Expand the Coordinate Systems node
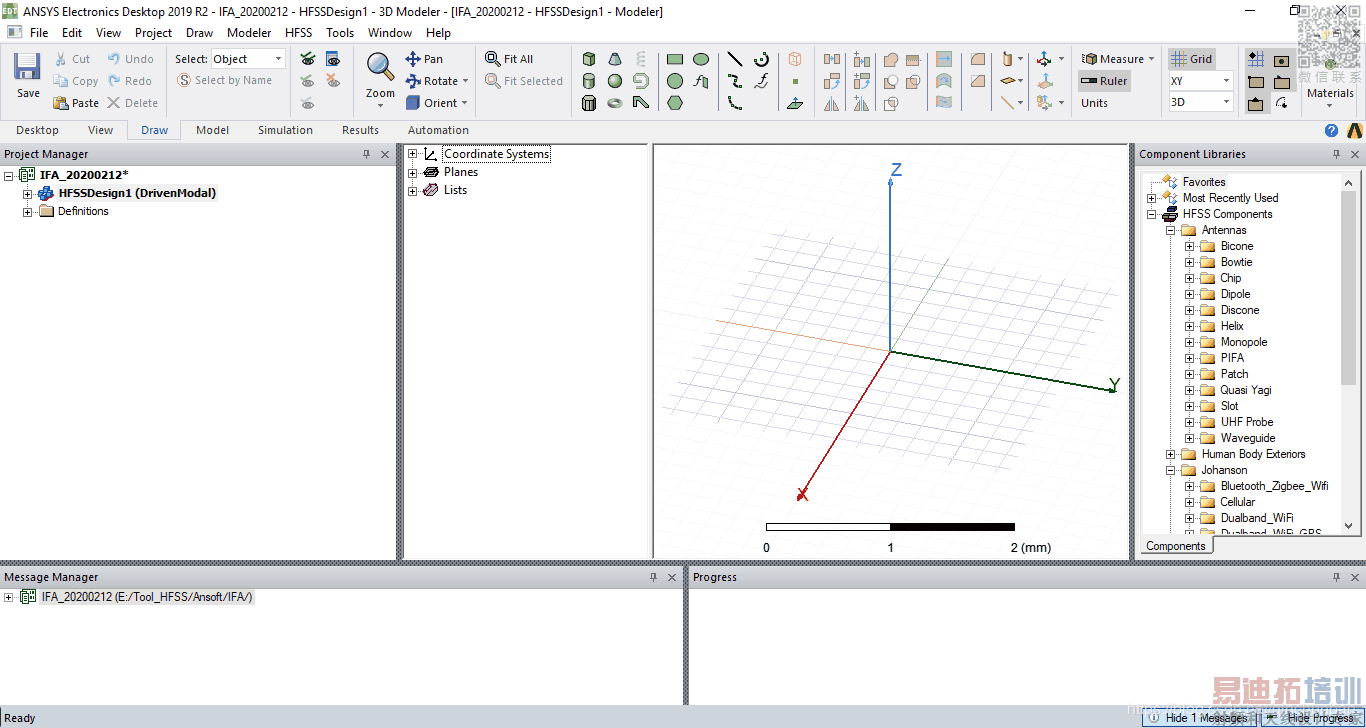This screenshot has height=728, width=1366. point(412,154)
